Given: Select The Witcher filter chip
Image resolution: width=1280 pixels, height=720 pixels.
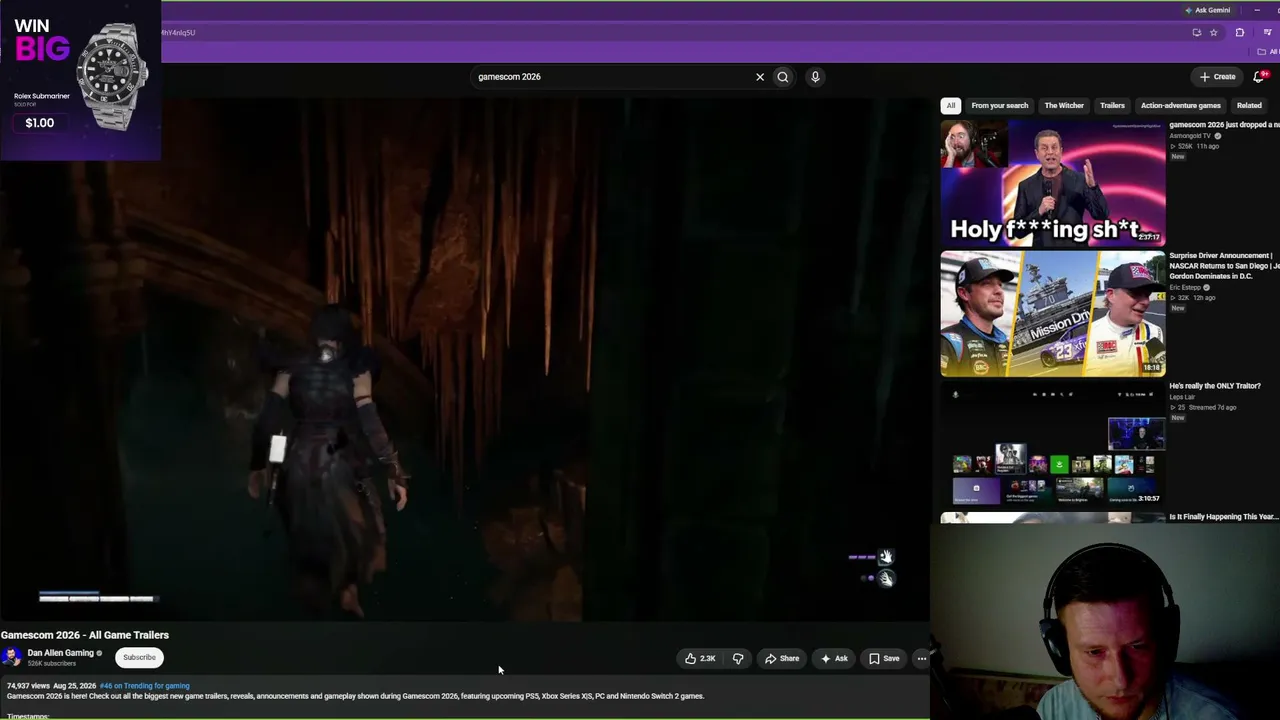Looking at the screenshot, I should point(1064,105).
